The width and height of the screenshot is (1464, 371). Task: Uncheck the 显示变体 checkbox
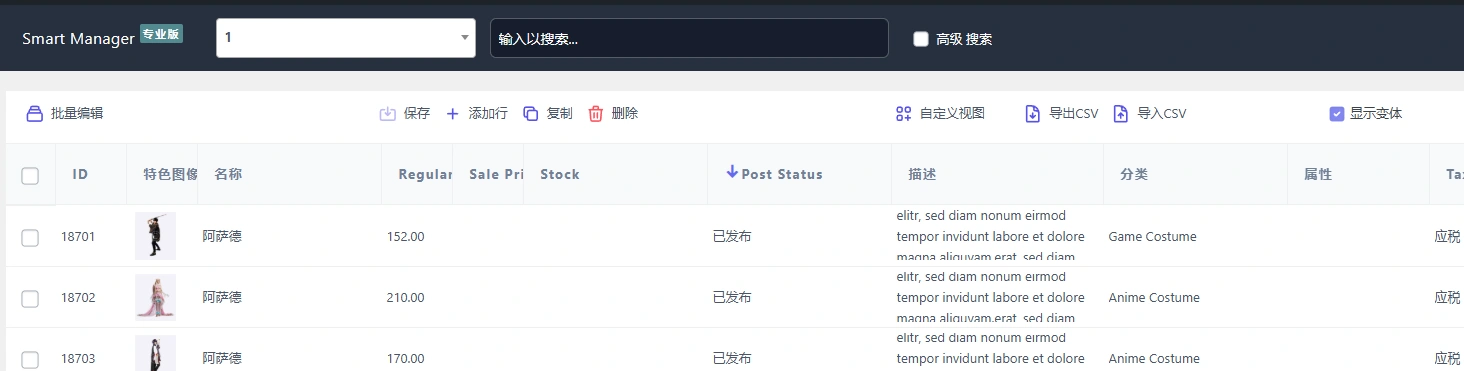pyautogui.click(x=1336, y=114)
